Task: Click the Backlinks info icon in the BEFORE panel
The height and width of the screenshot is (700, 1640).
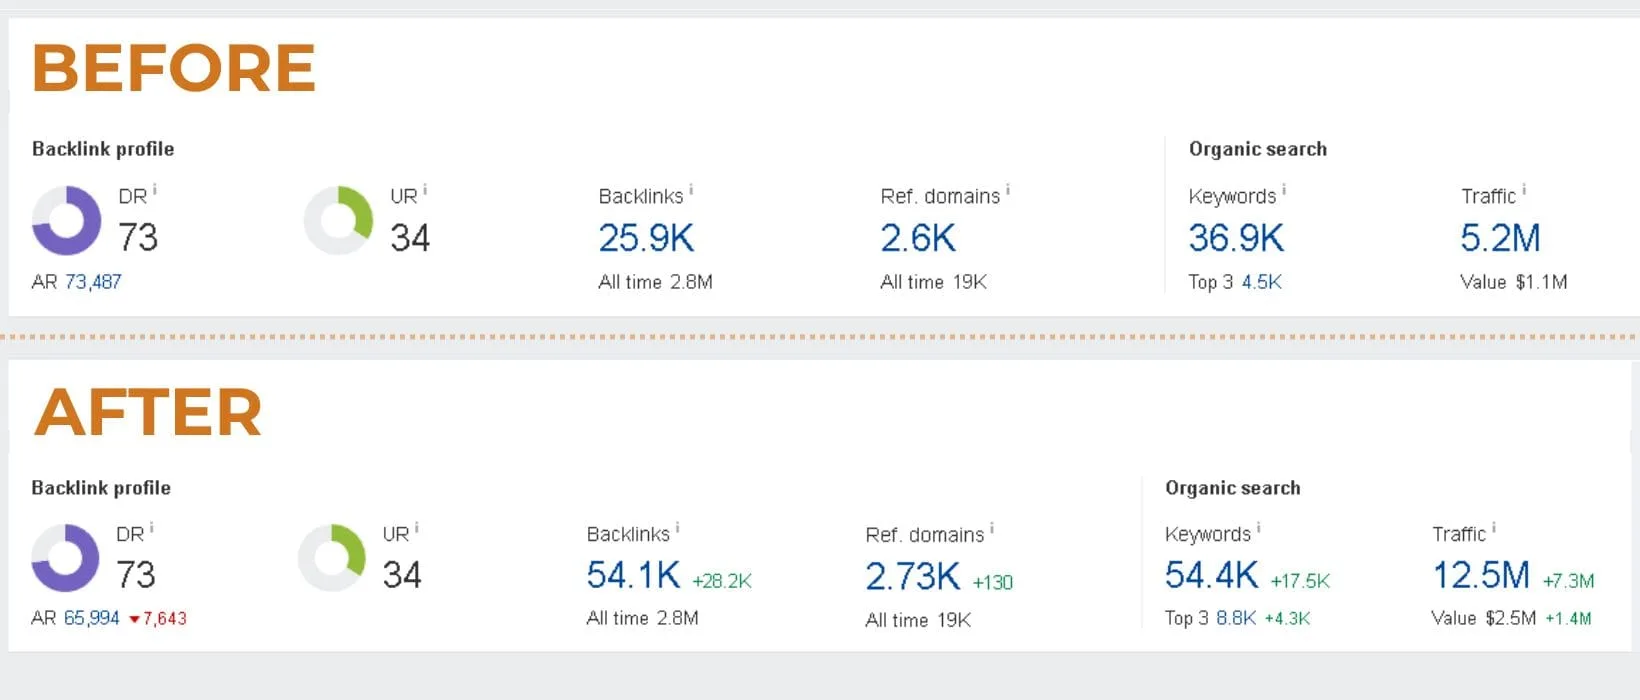Action: (x=691, y=189)
